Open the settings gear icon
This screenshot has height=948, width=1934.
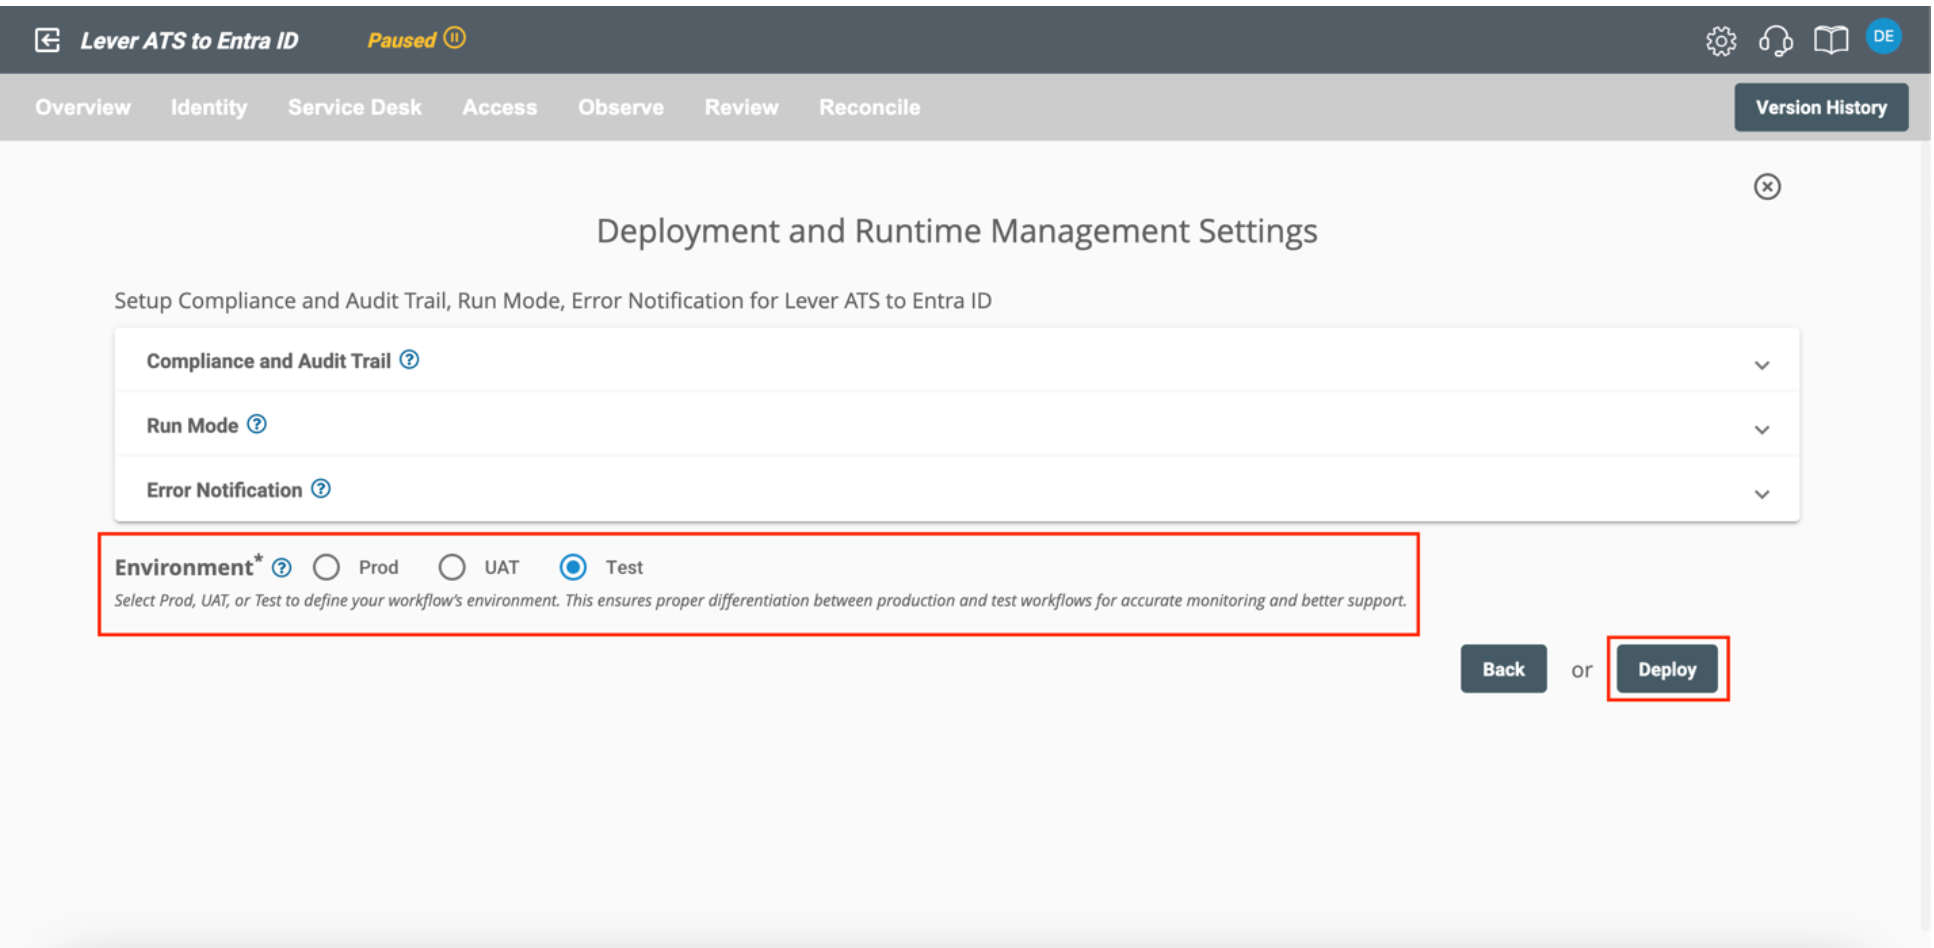pyautogui.click(x=1720, y=41)
